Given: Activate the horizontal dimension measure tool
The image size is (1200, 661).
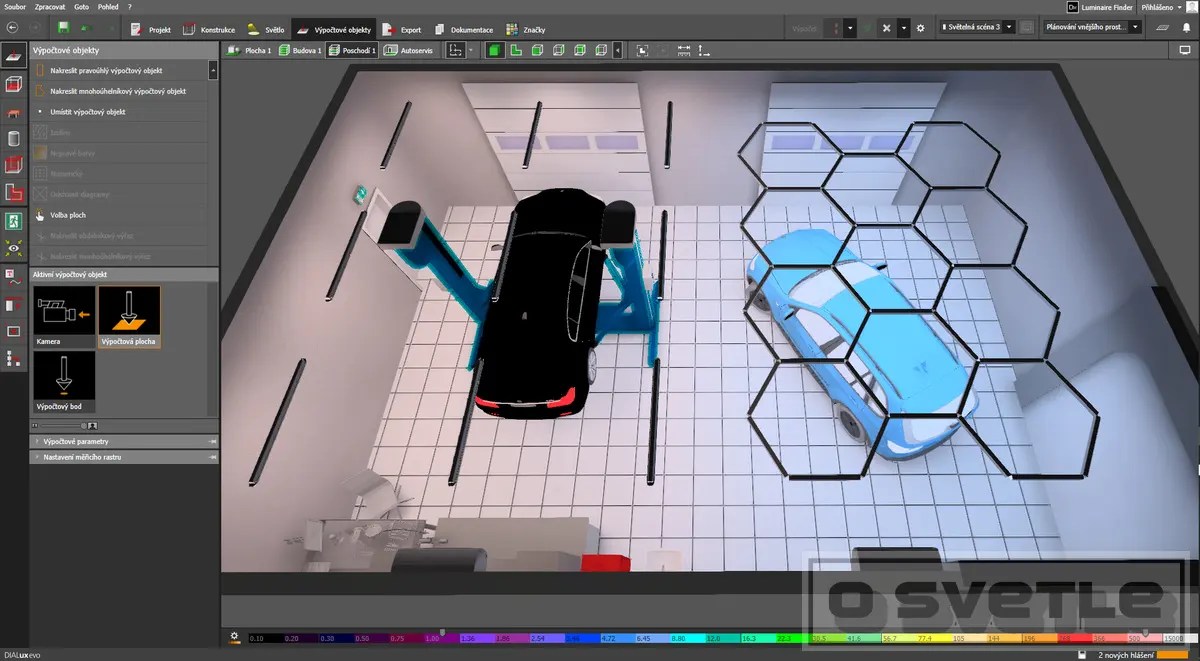Looking at the screenshot, I should [x=684, y=50].
